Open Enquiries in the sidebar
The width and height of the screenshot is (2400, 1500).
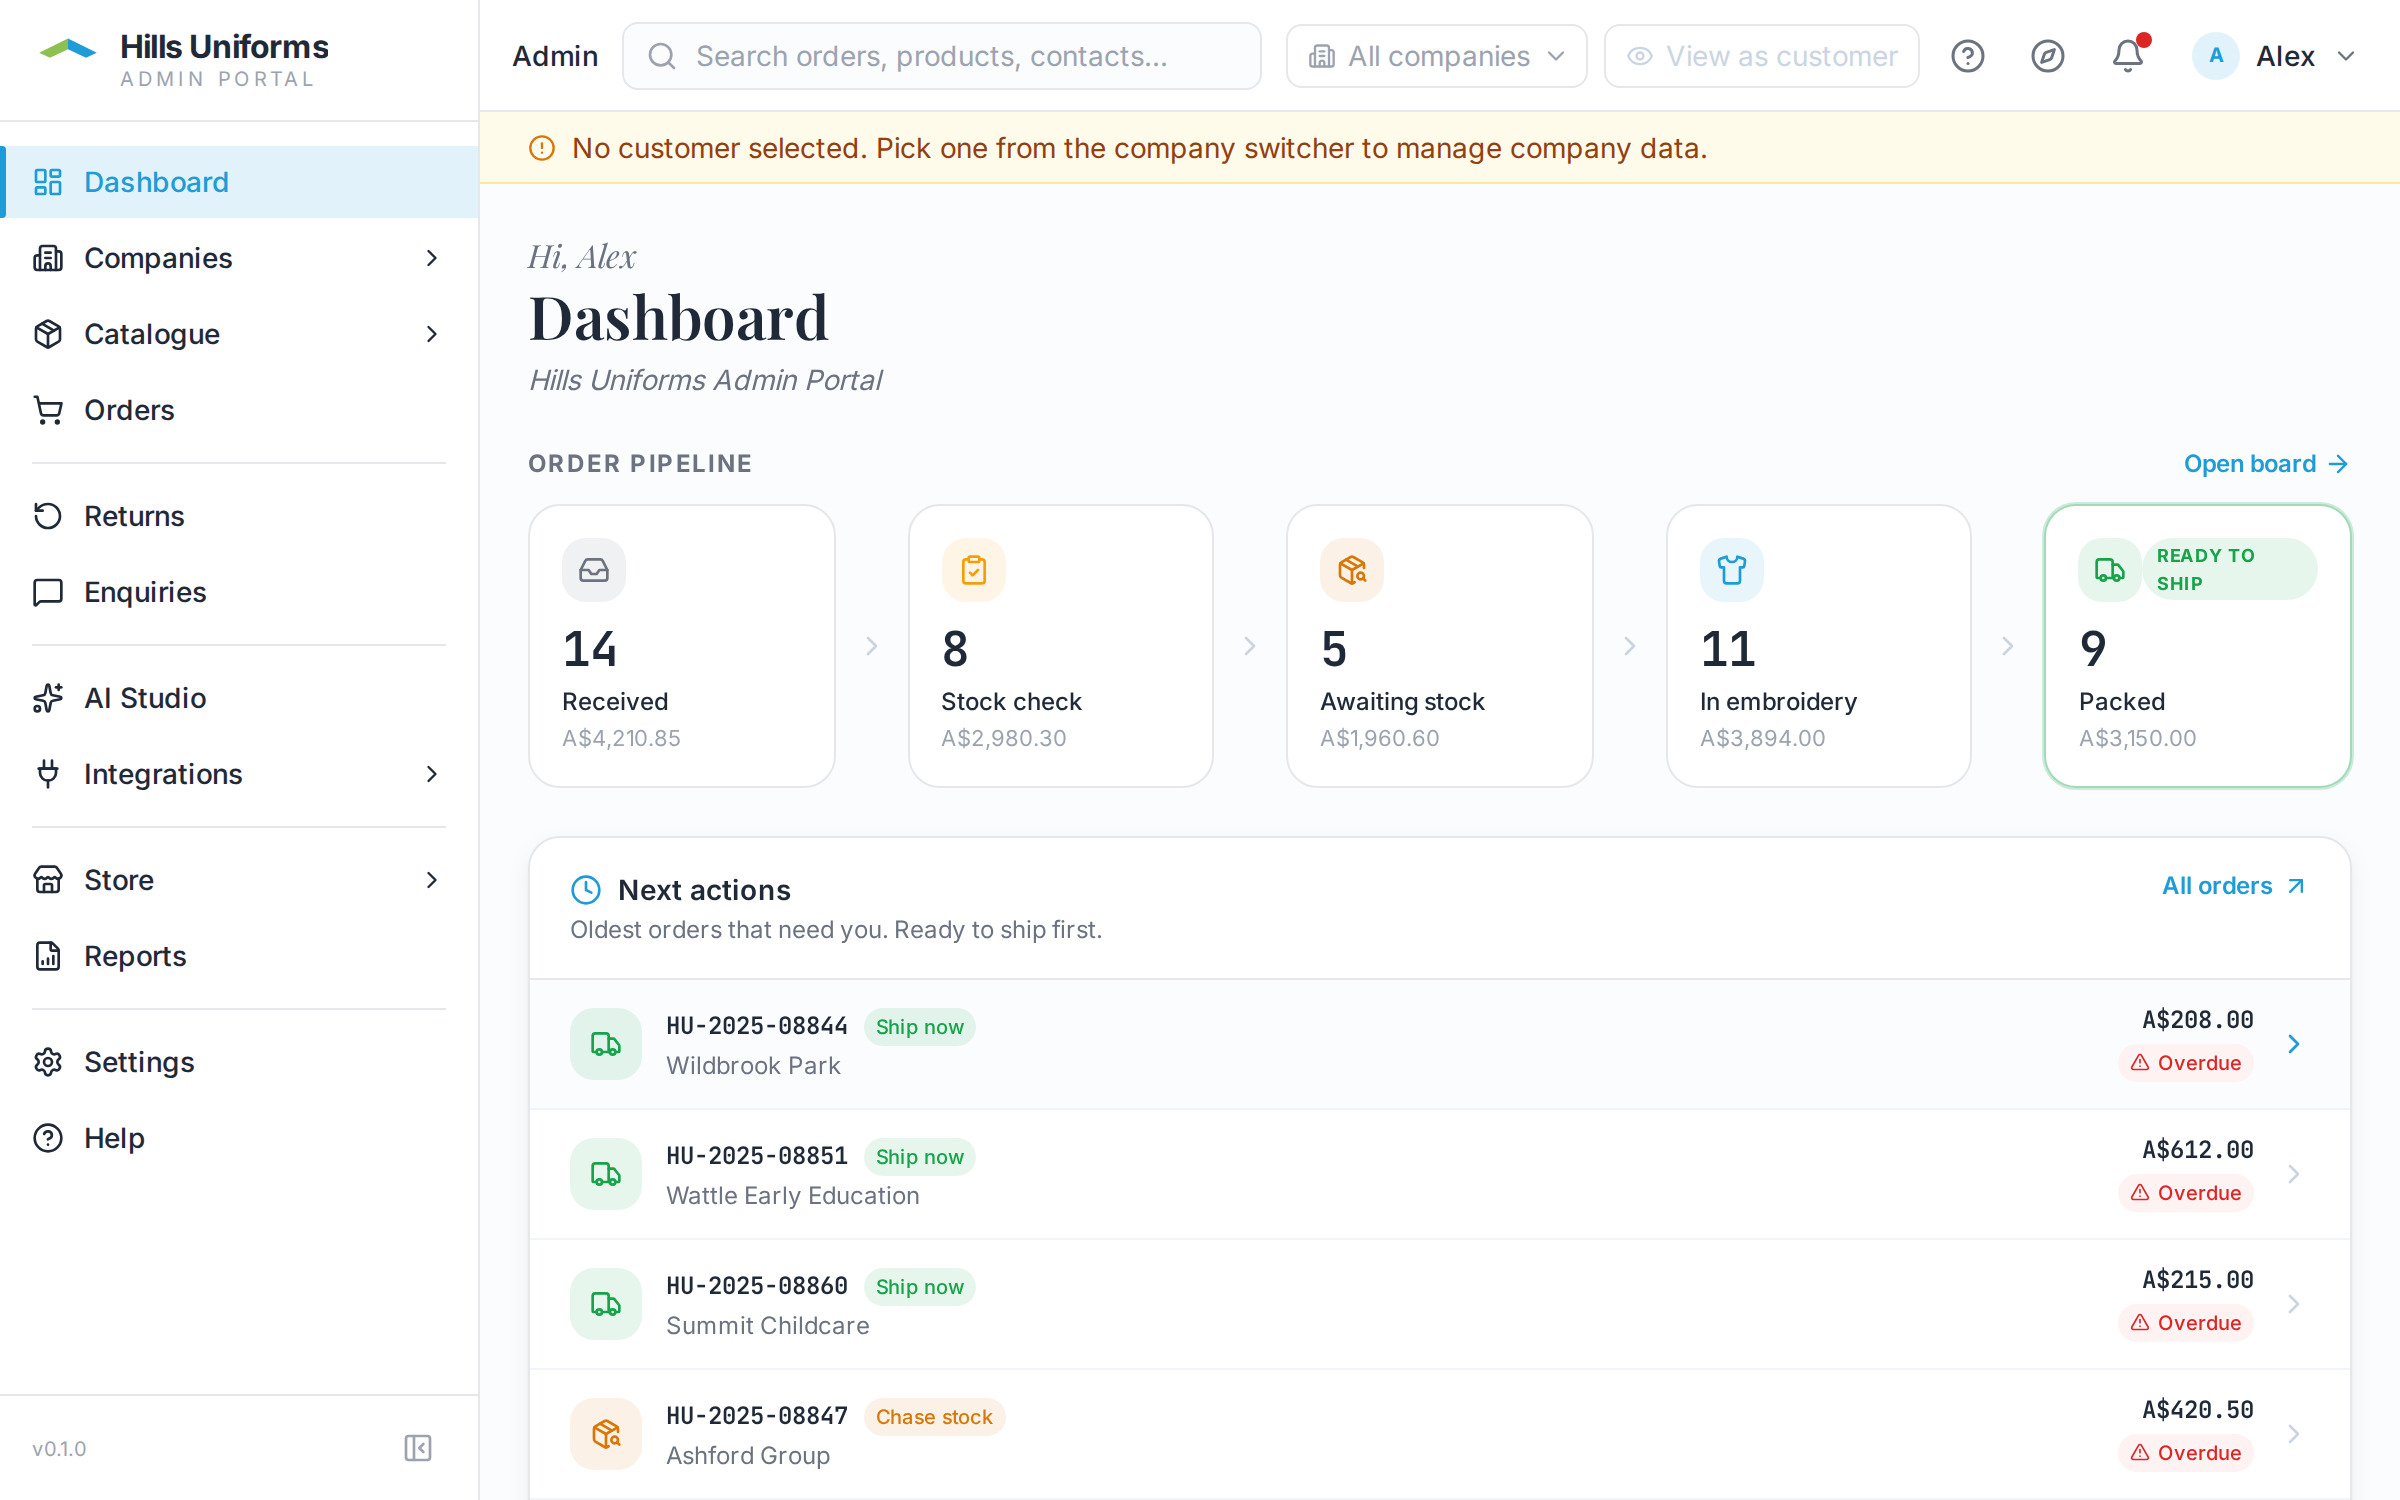point(240,592)
